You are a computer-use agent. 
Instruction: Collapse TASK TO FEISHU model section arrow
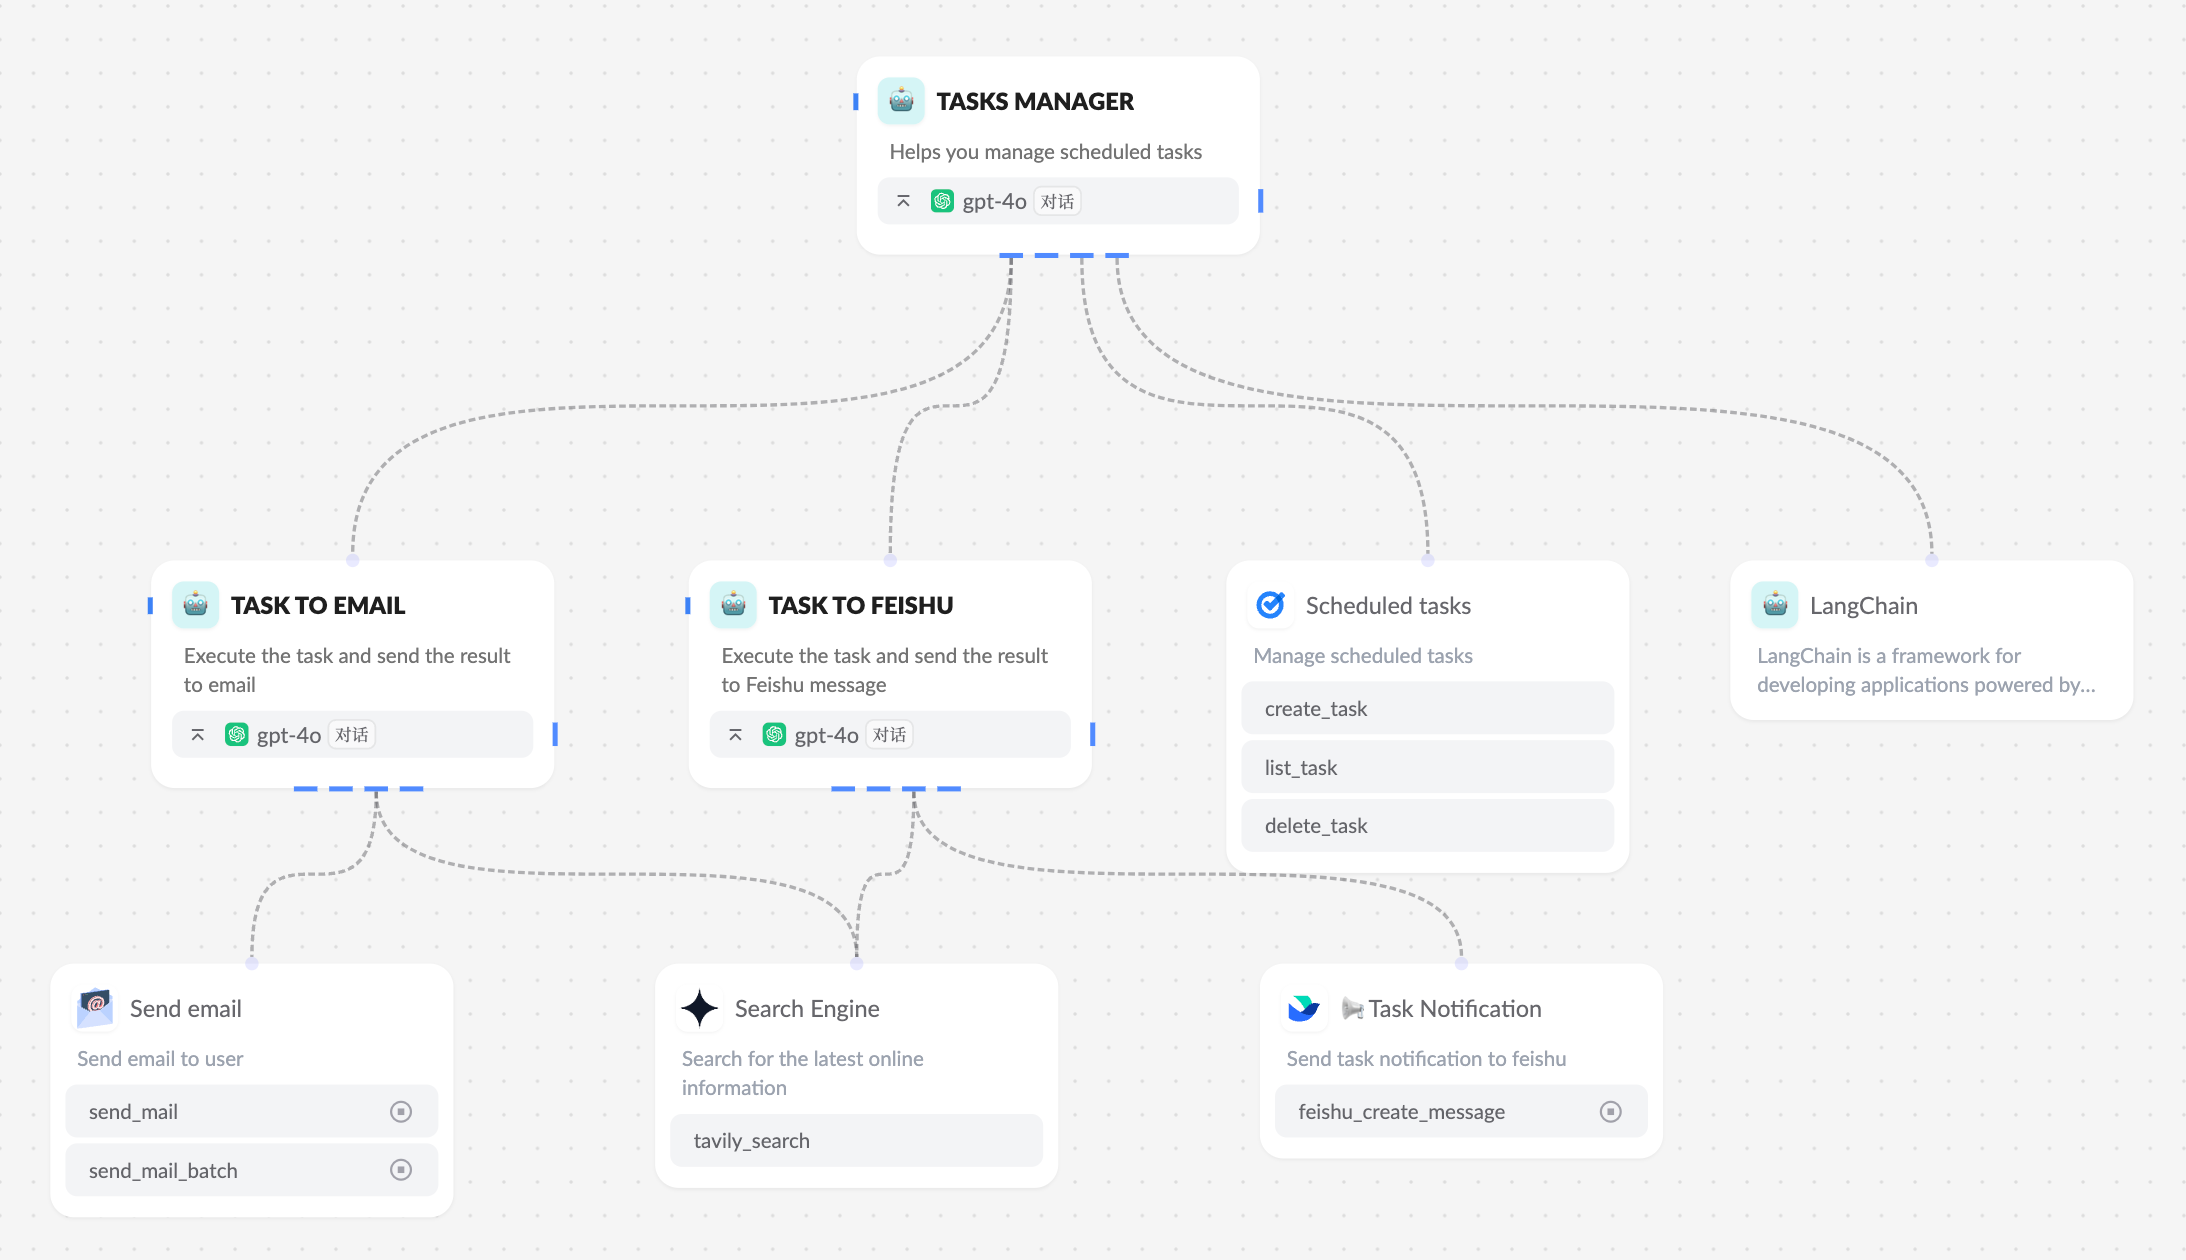[735, 735]
